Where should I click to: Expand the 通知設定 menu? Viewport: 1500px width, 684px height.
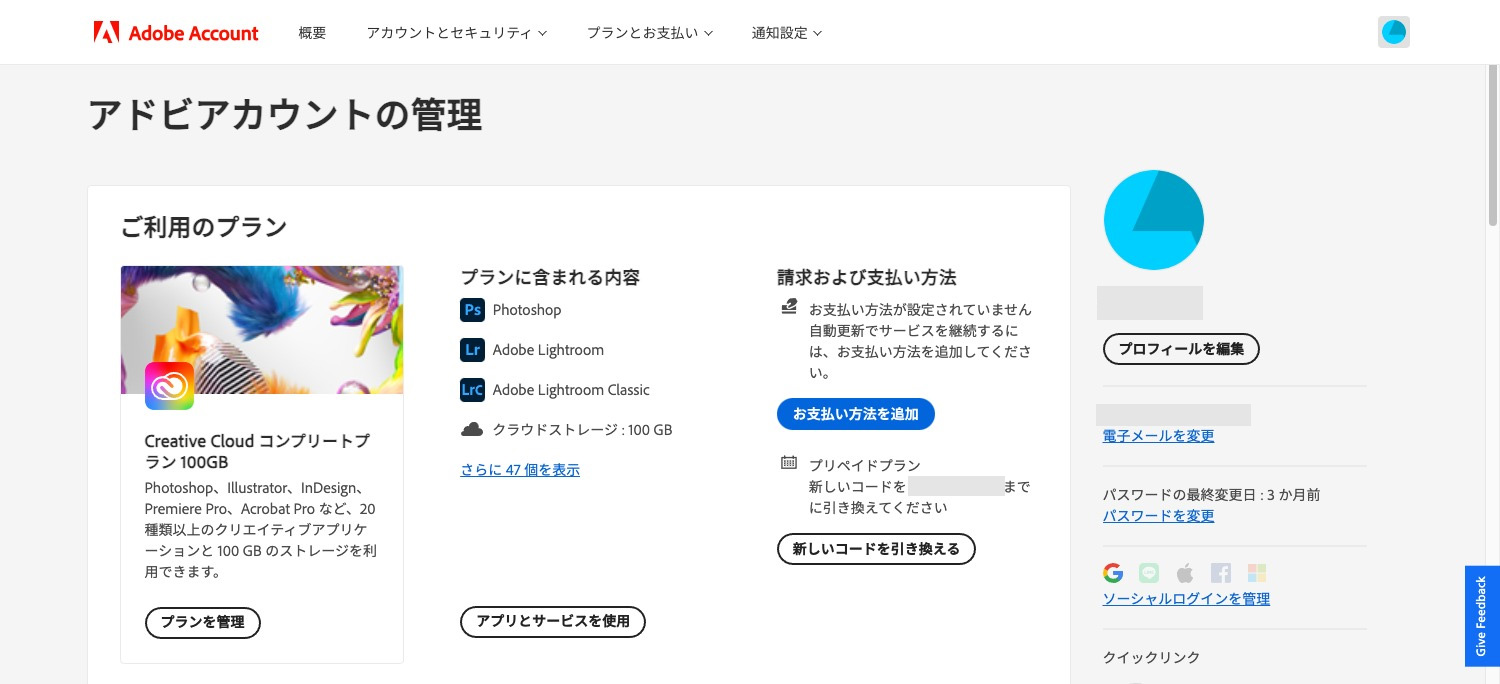tap(787, 33)
